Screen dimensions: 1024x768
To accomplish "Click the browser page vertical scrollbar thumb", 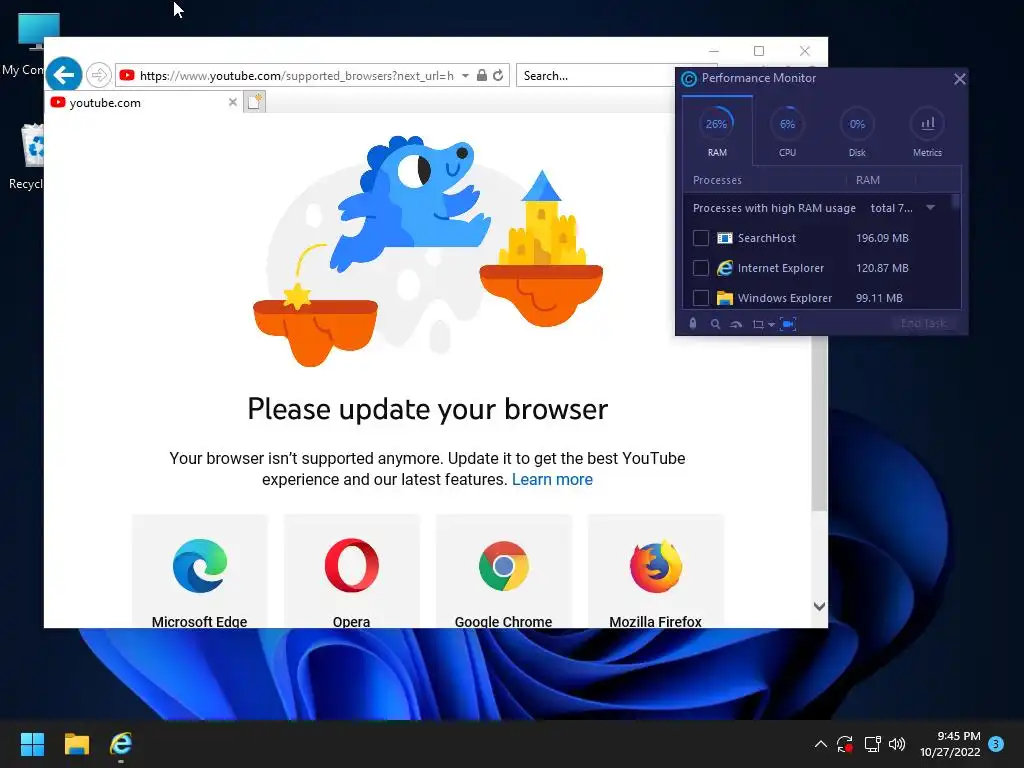I will [x=820, y=423].
